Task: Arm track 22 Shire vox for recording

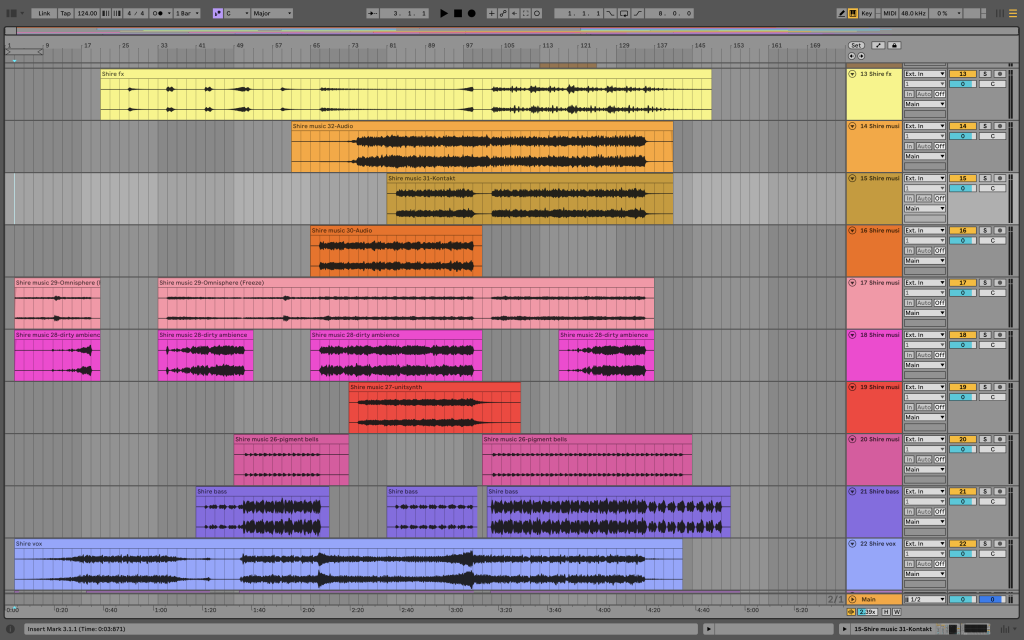Action: 999,543
